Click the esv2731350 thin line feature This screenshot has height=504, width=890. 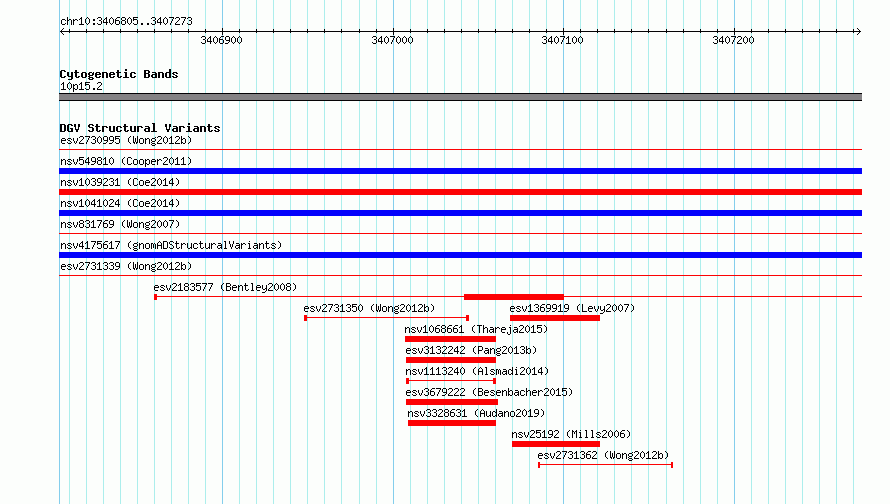(387, 318)
